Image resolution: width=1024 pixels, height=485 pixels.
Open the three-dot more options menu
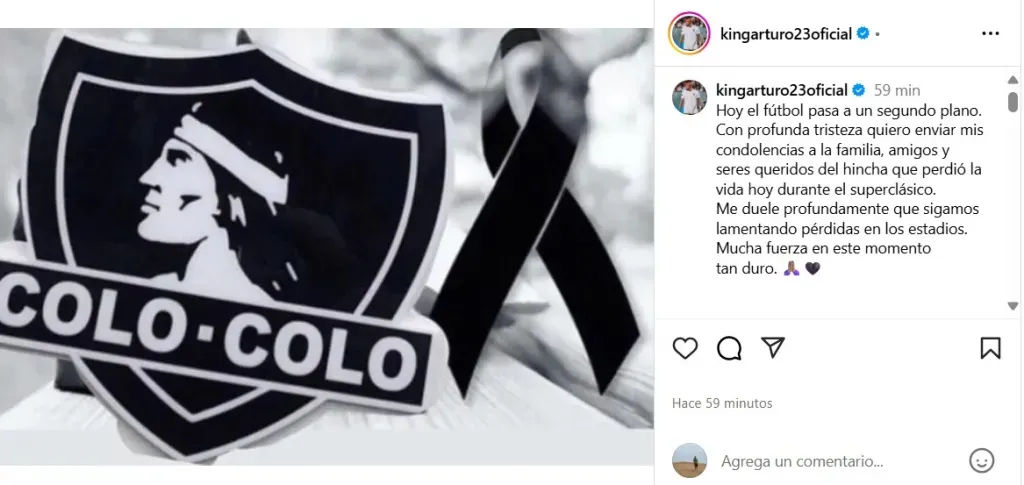[x=990, y=34]
